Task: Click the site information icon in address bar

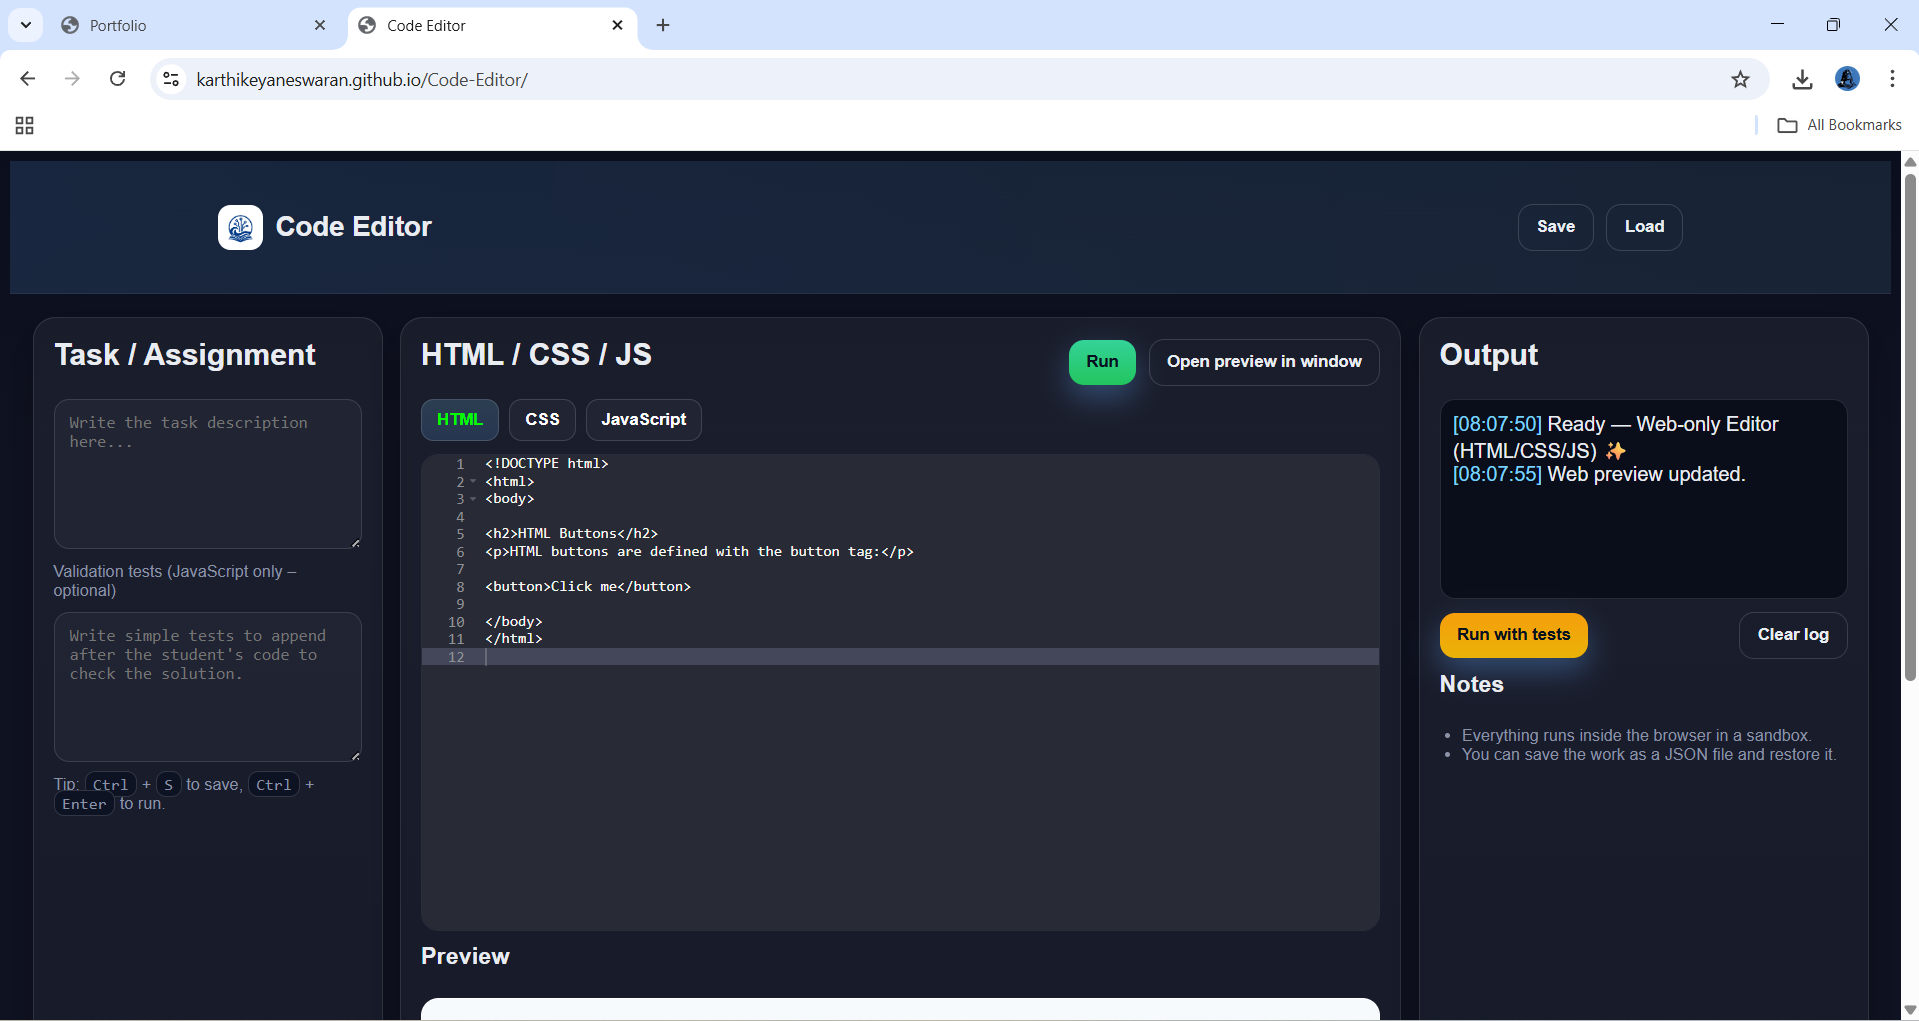Action: (x=172, y=79)
